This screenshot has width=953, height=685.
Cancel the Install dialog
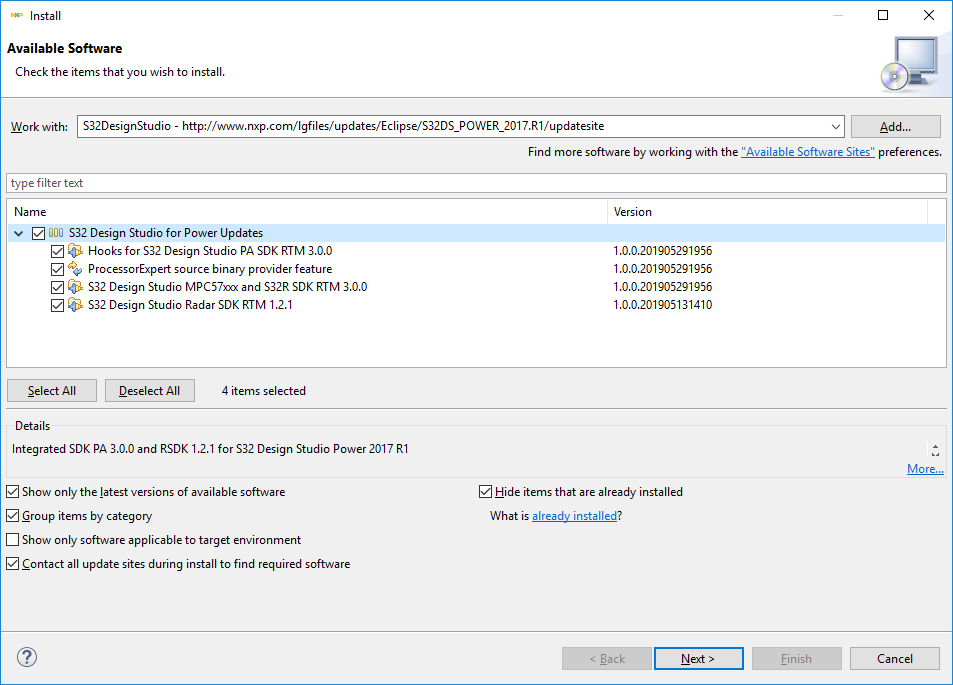tap(895, 659)
